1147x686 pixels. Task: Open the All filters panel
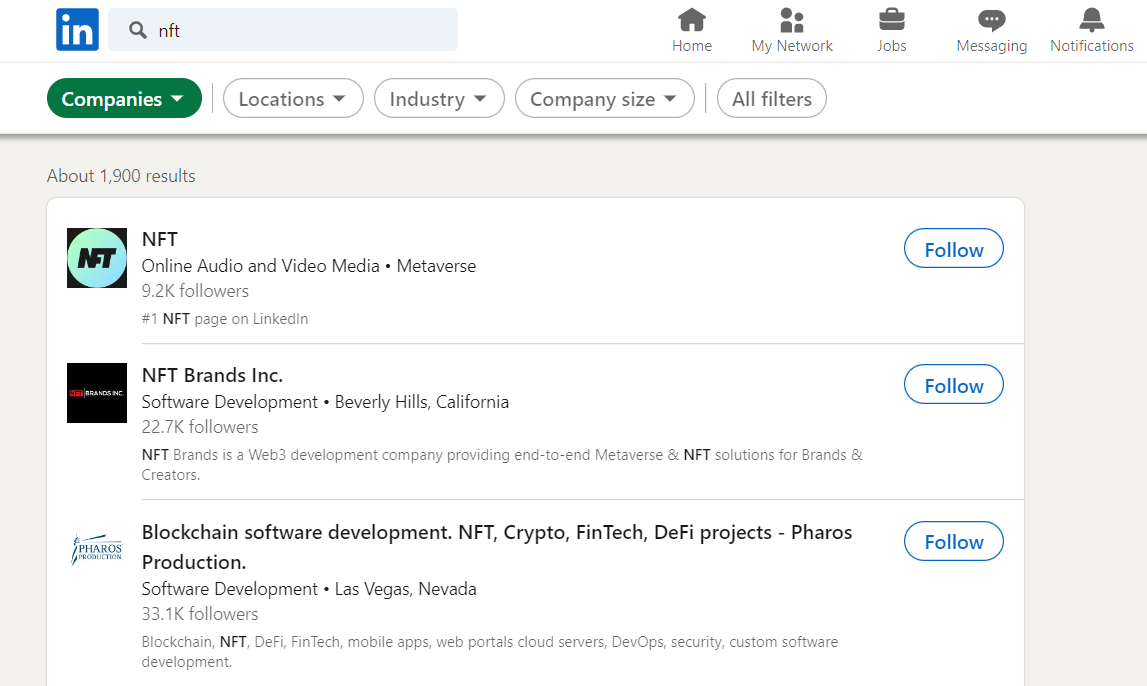(771, 98)
